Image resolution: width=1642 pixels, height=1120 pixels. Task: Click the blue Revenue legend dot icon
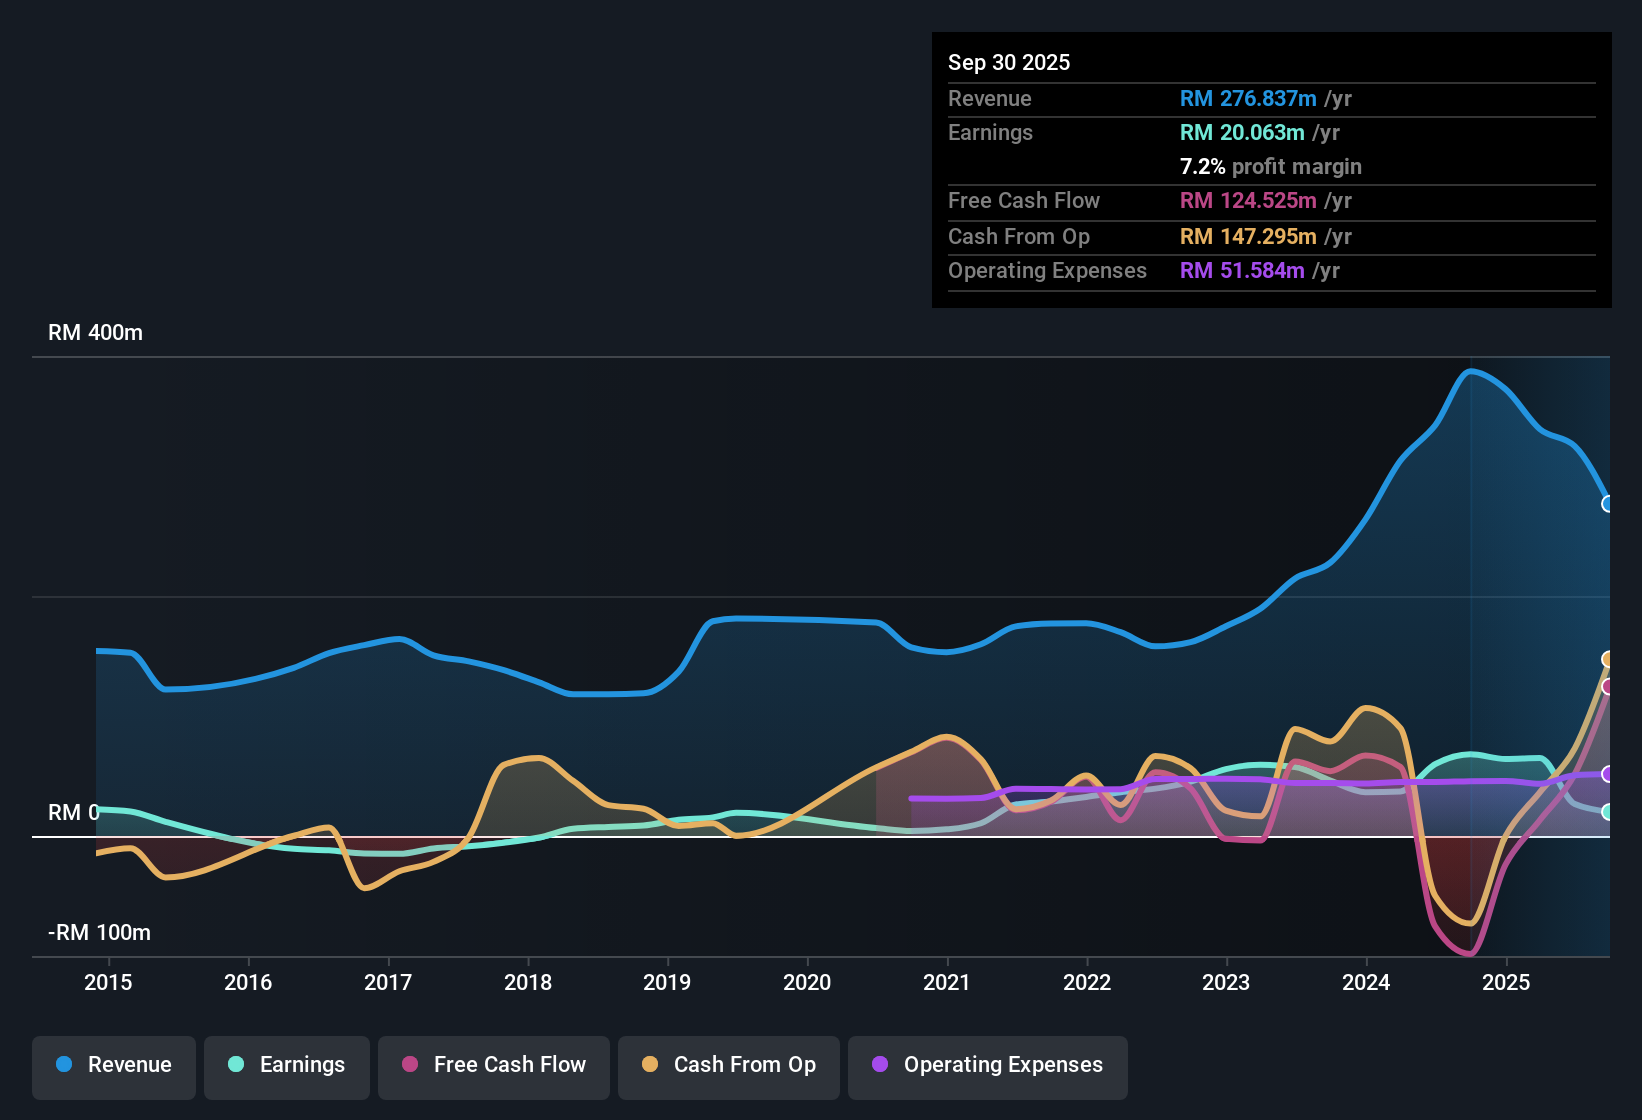coord(63,1065)
